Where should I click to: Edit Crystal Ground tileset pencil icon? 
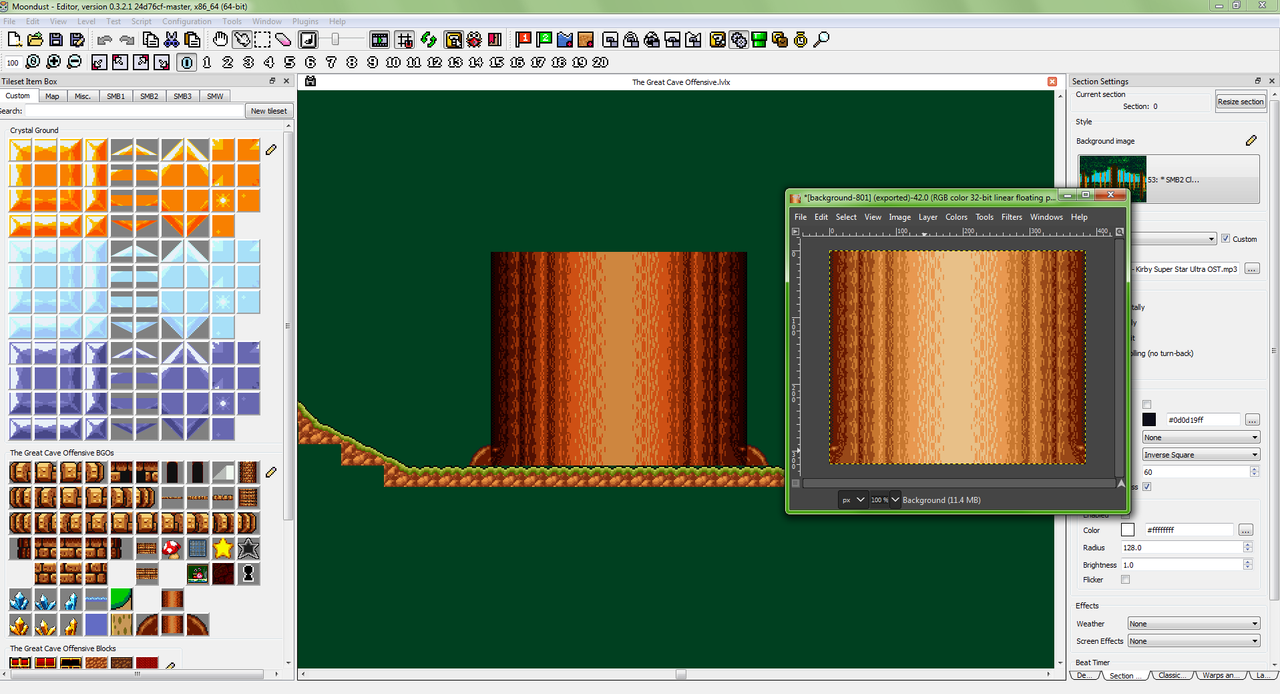point(271,150)
